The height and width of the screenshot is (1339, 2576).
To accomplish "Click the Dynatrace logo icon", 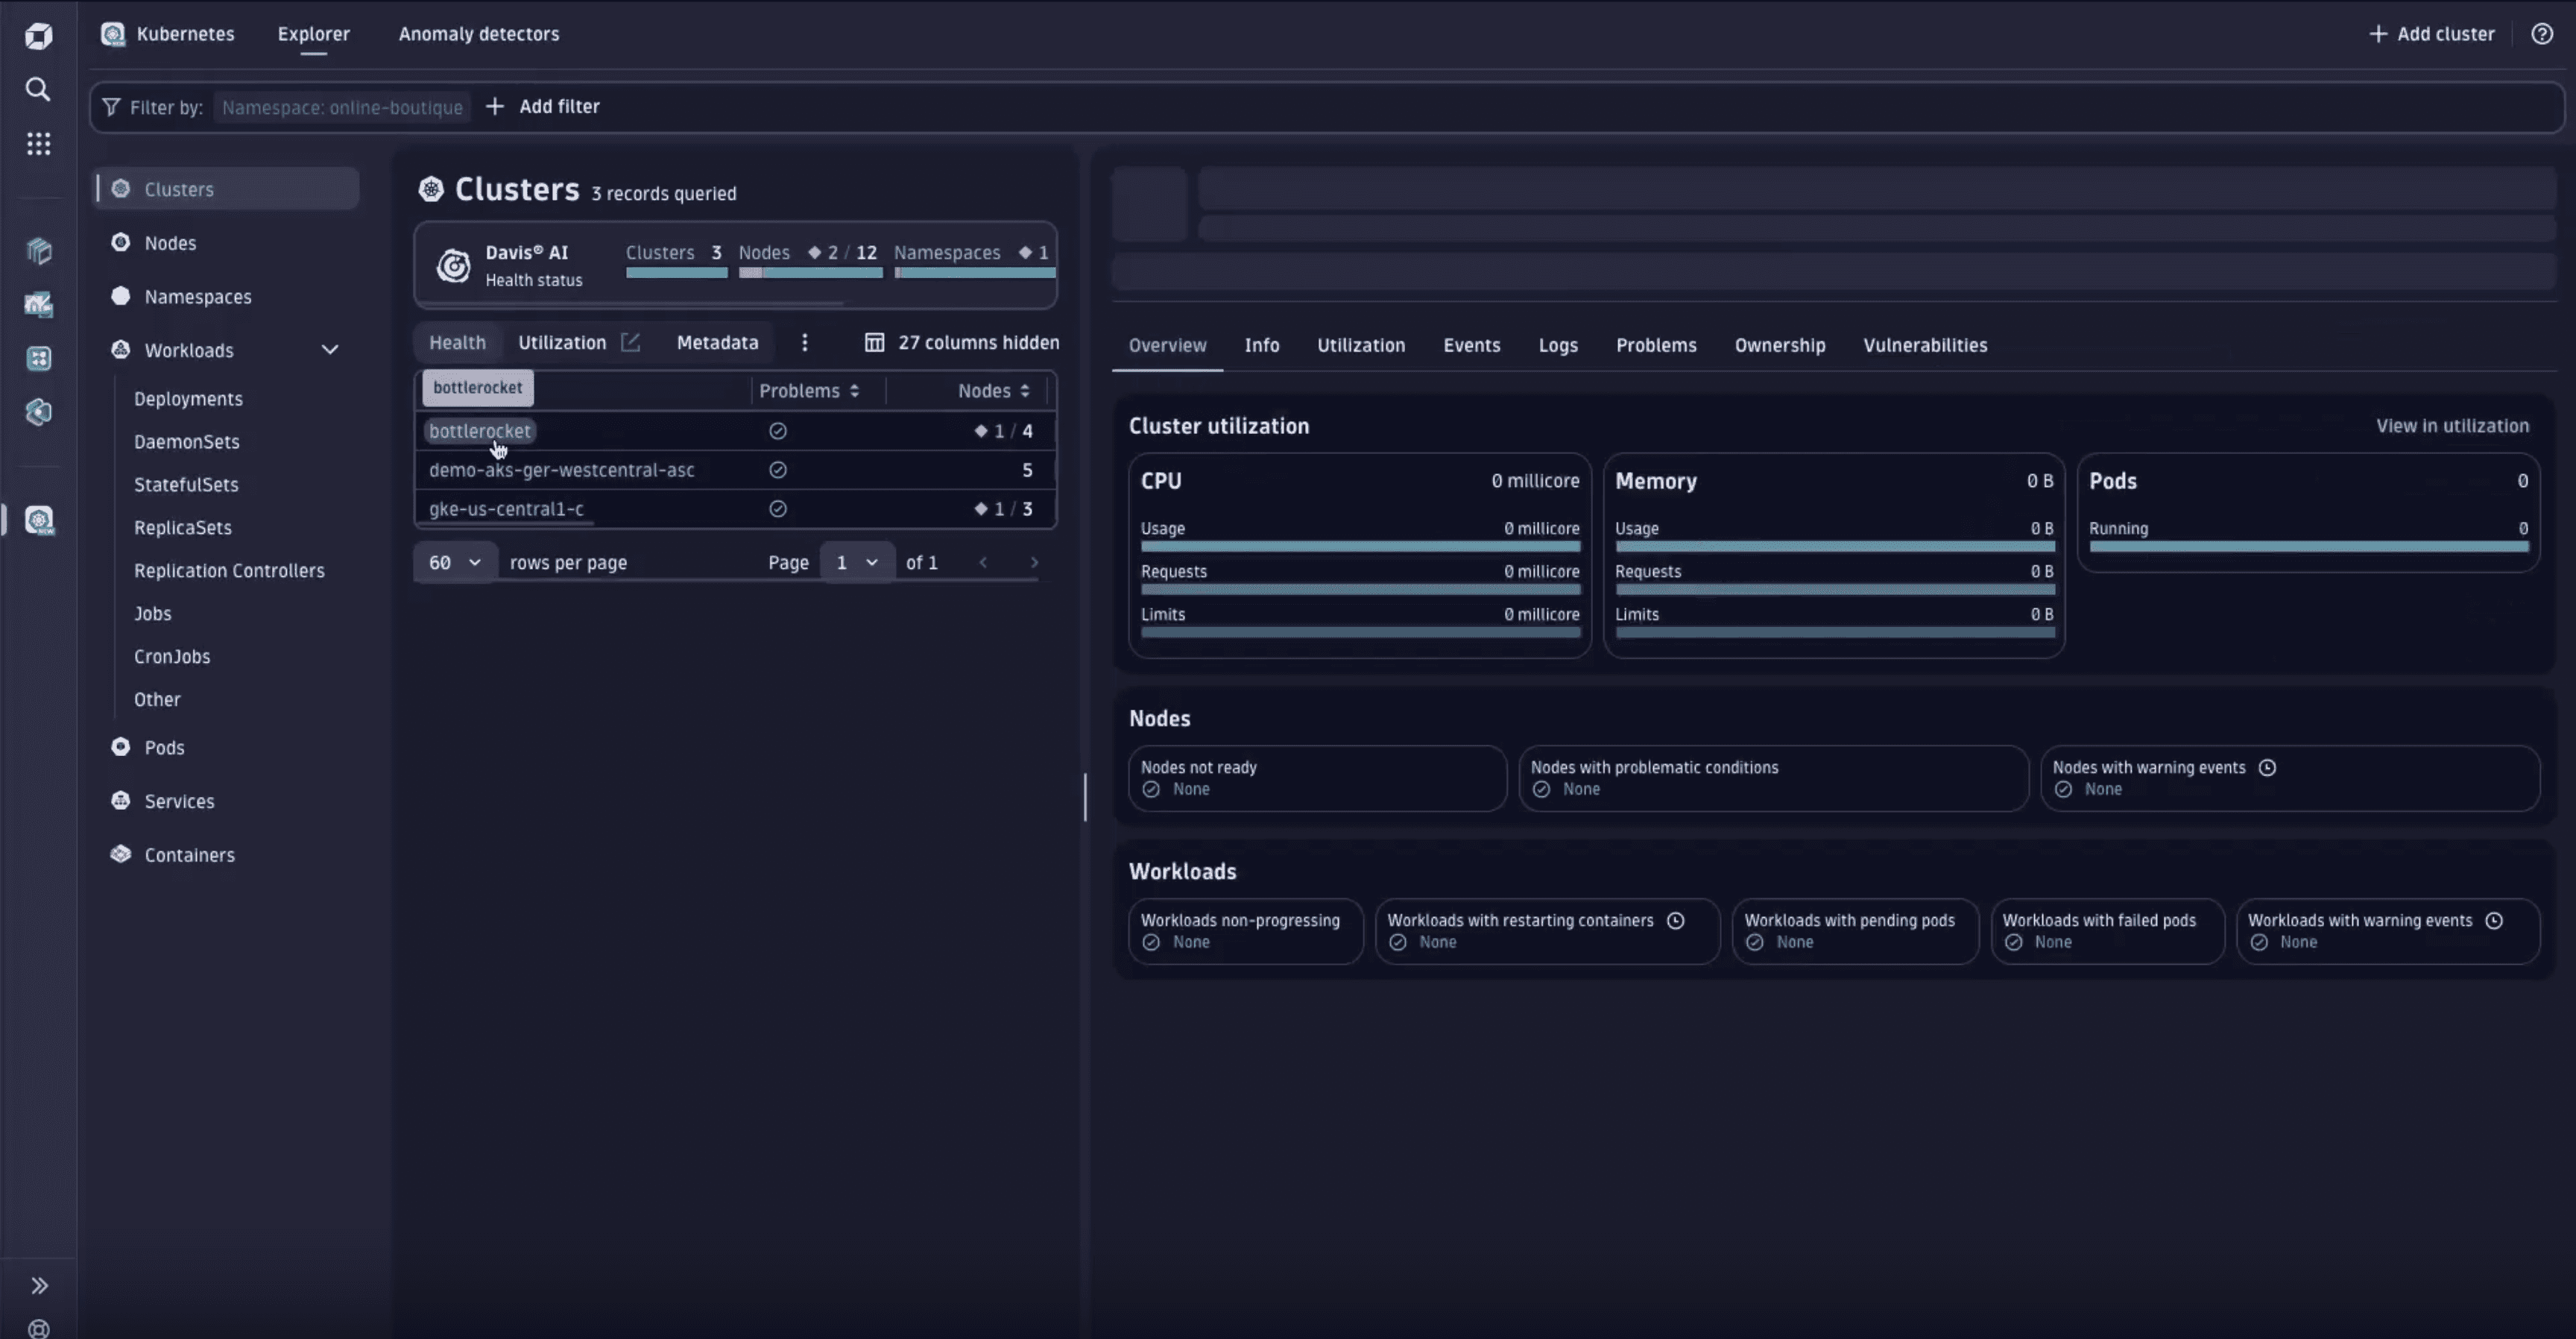I will click(38, 36).
